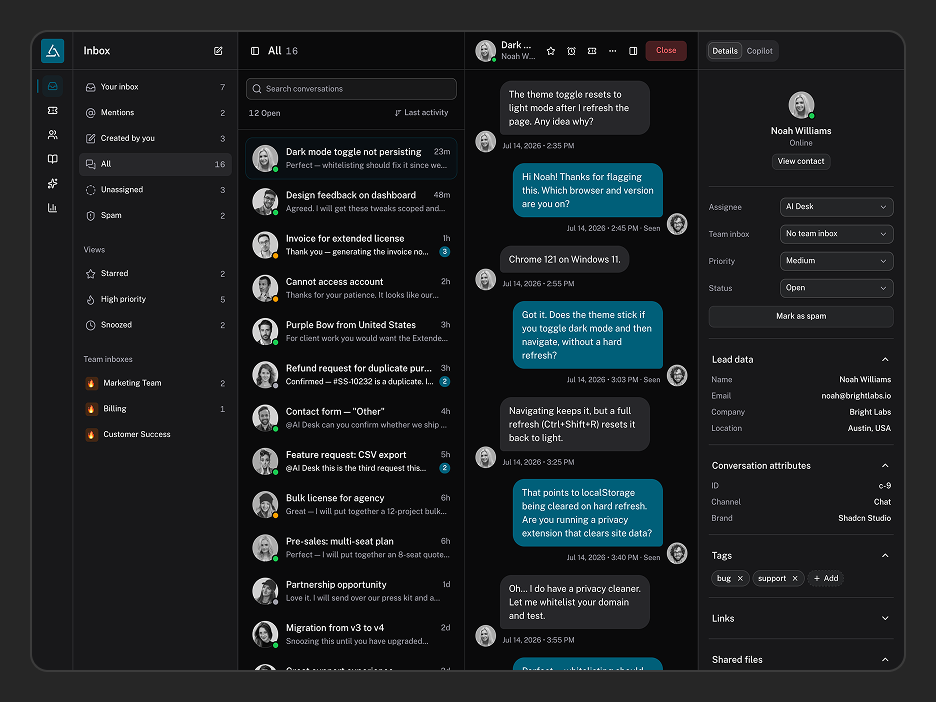Open the knowledge base book icon

pyautogui.click(x=53, y=159)
